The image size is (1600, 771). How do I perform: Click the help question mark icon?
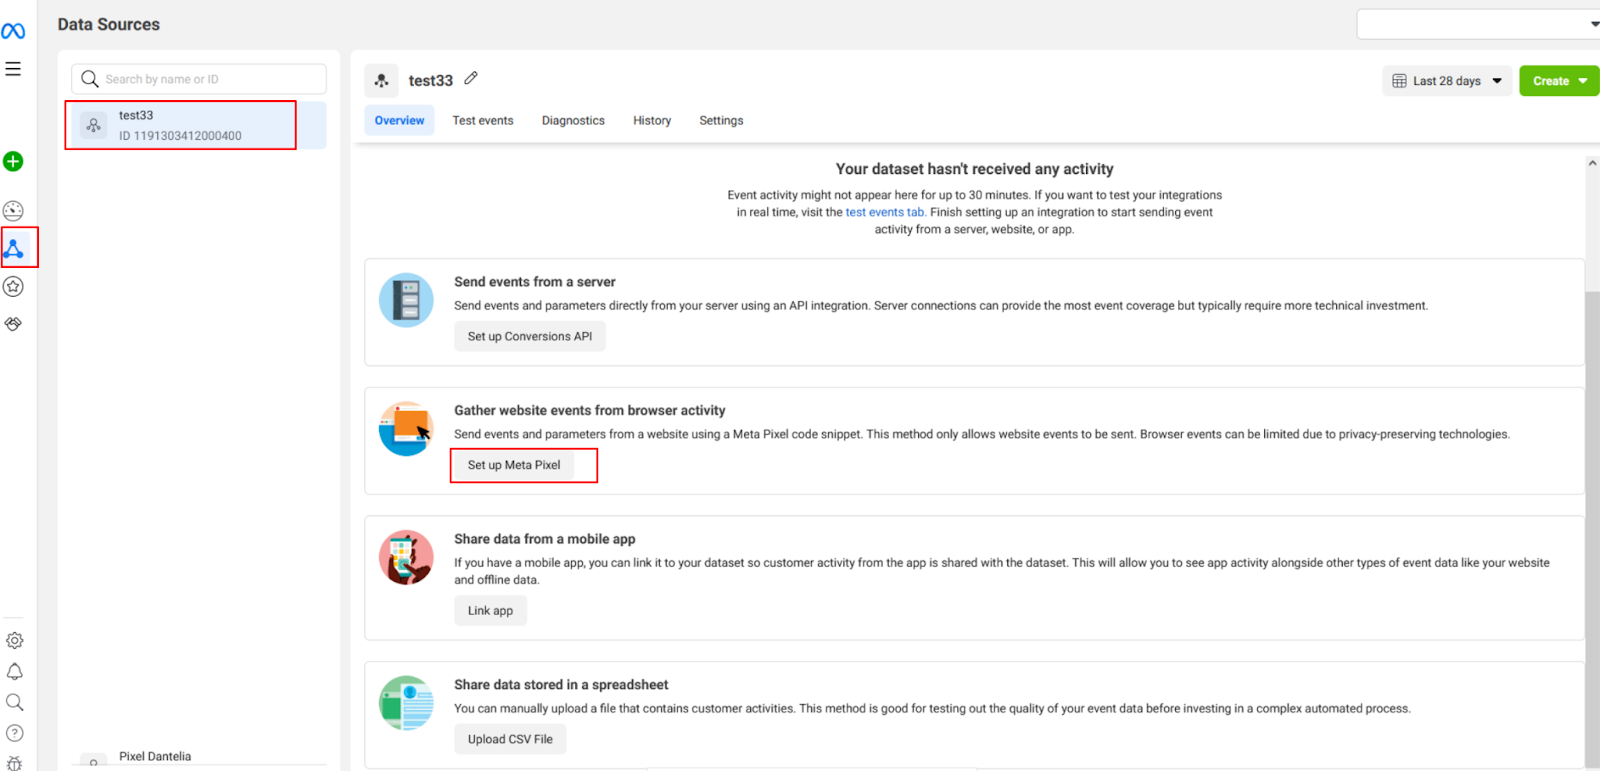14,733
